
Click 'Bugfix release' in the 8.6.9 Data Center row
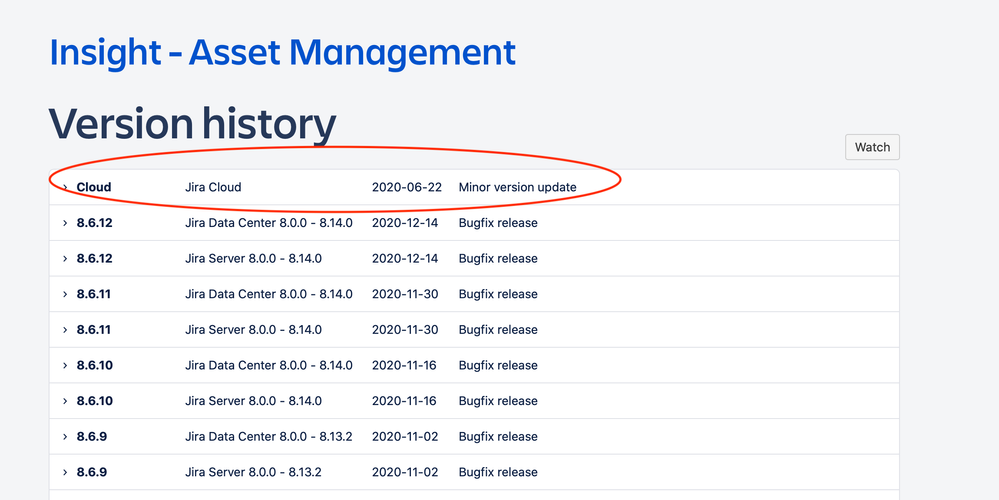498,437
